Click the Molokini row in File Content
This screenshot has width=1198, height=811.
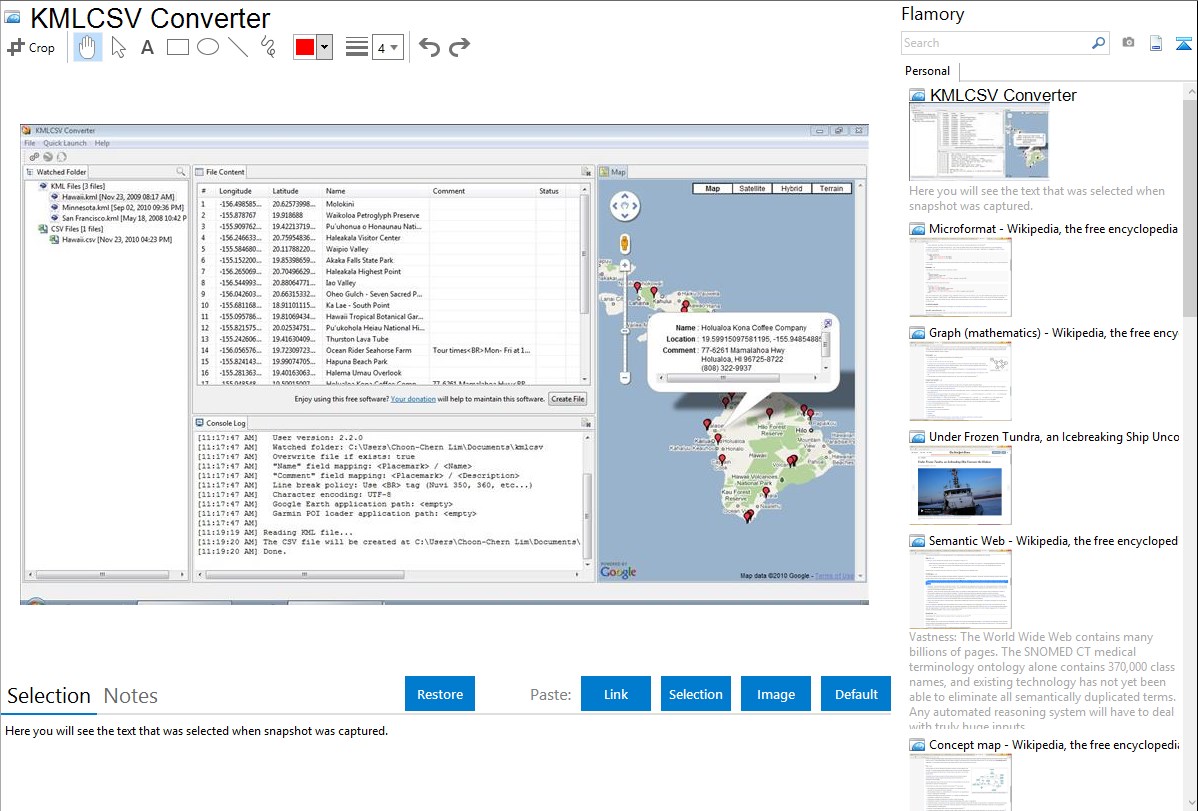click(388, 204)
